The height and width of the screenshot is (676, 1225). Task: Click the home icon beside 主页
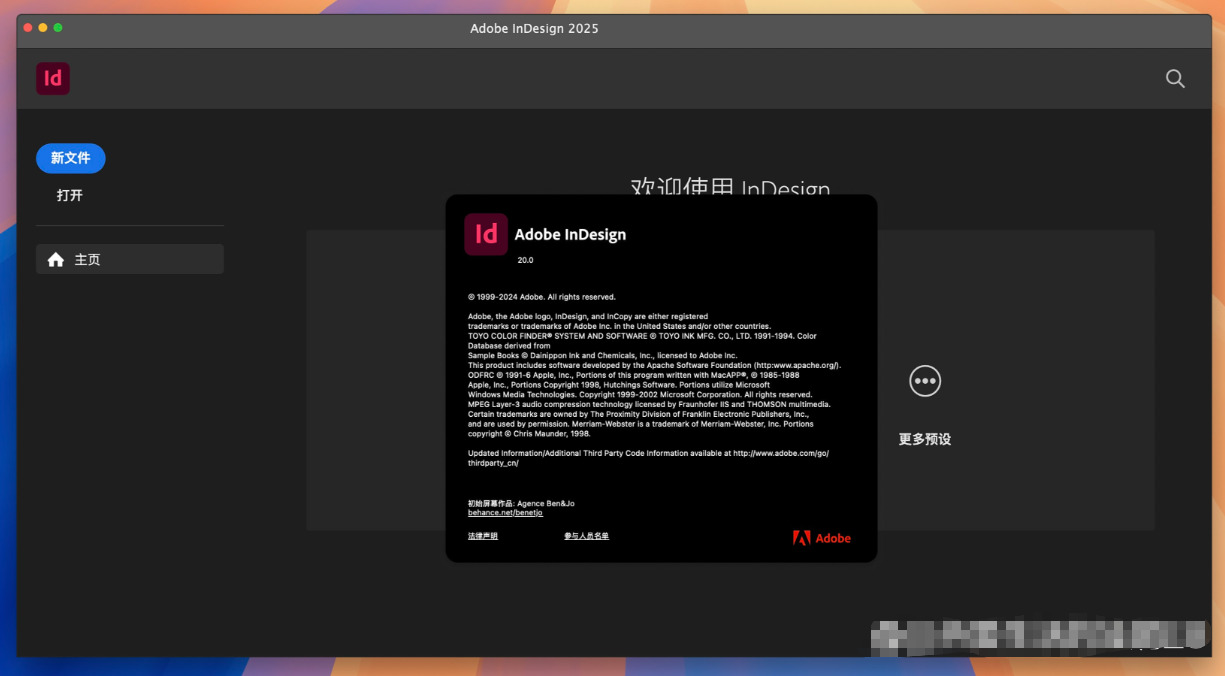pyautogui.click(x=56, y=259)
